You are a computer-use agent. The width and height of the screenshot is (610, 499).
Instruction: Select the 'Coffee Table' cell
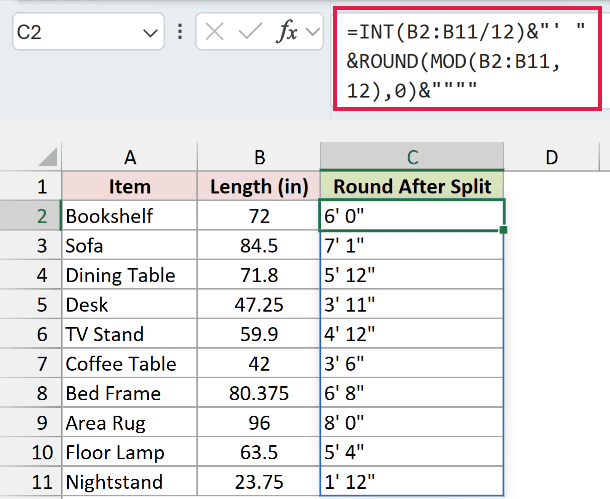[x=130, y=364]
